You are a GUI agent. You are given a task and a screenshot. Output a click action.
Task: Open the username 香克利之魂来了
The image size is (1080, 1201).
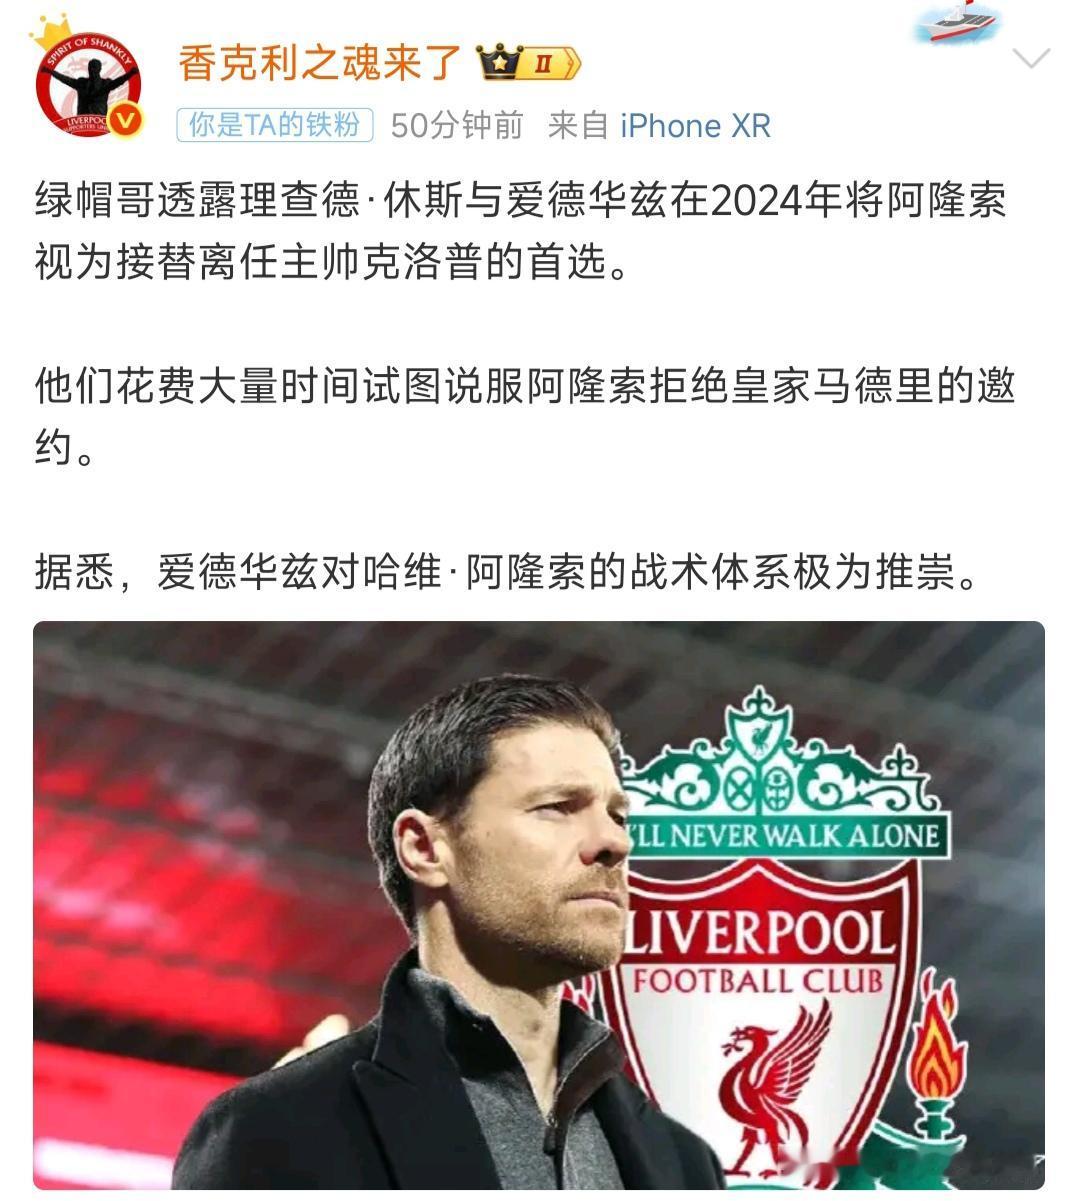[320, 63]
